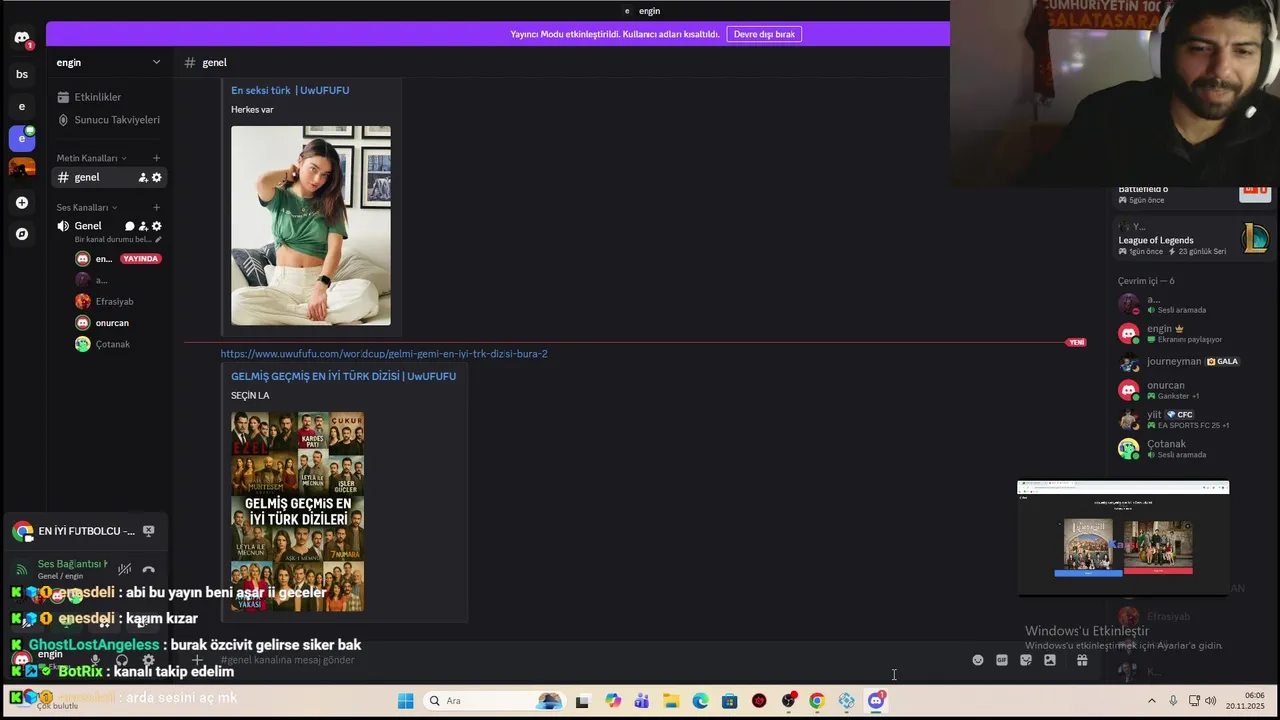View the woman photo embed thumbnail

point(311,225)
